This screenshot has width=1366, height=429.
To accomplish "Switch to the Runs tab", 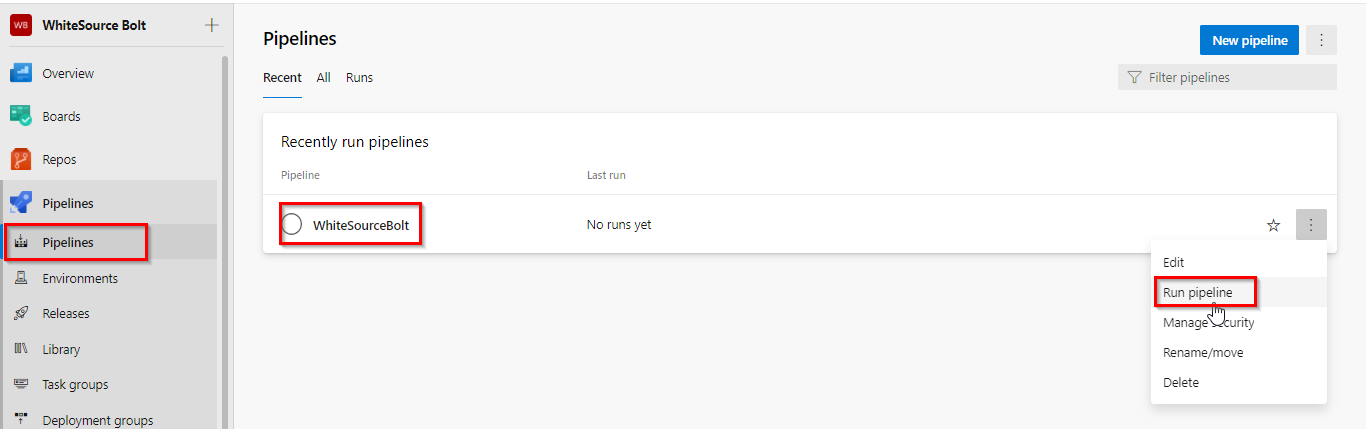I will [x=359, y=77].
